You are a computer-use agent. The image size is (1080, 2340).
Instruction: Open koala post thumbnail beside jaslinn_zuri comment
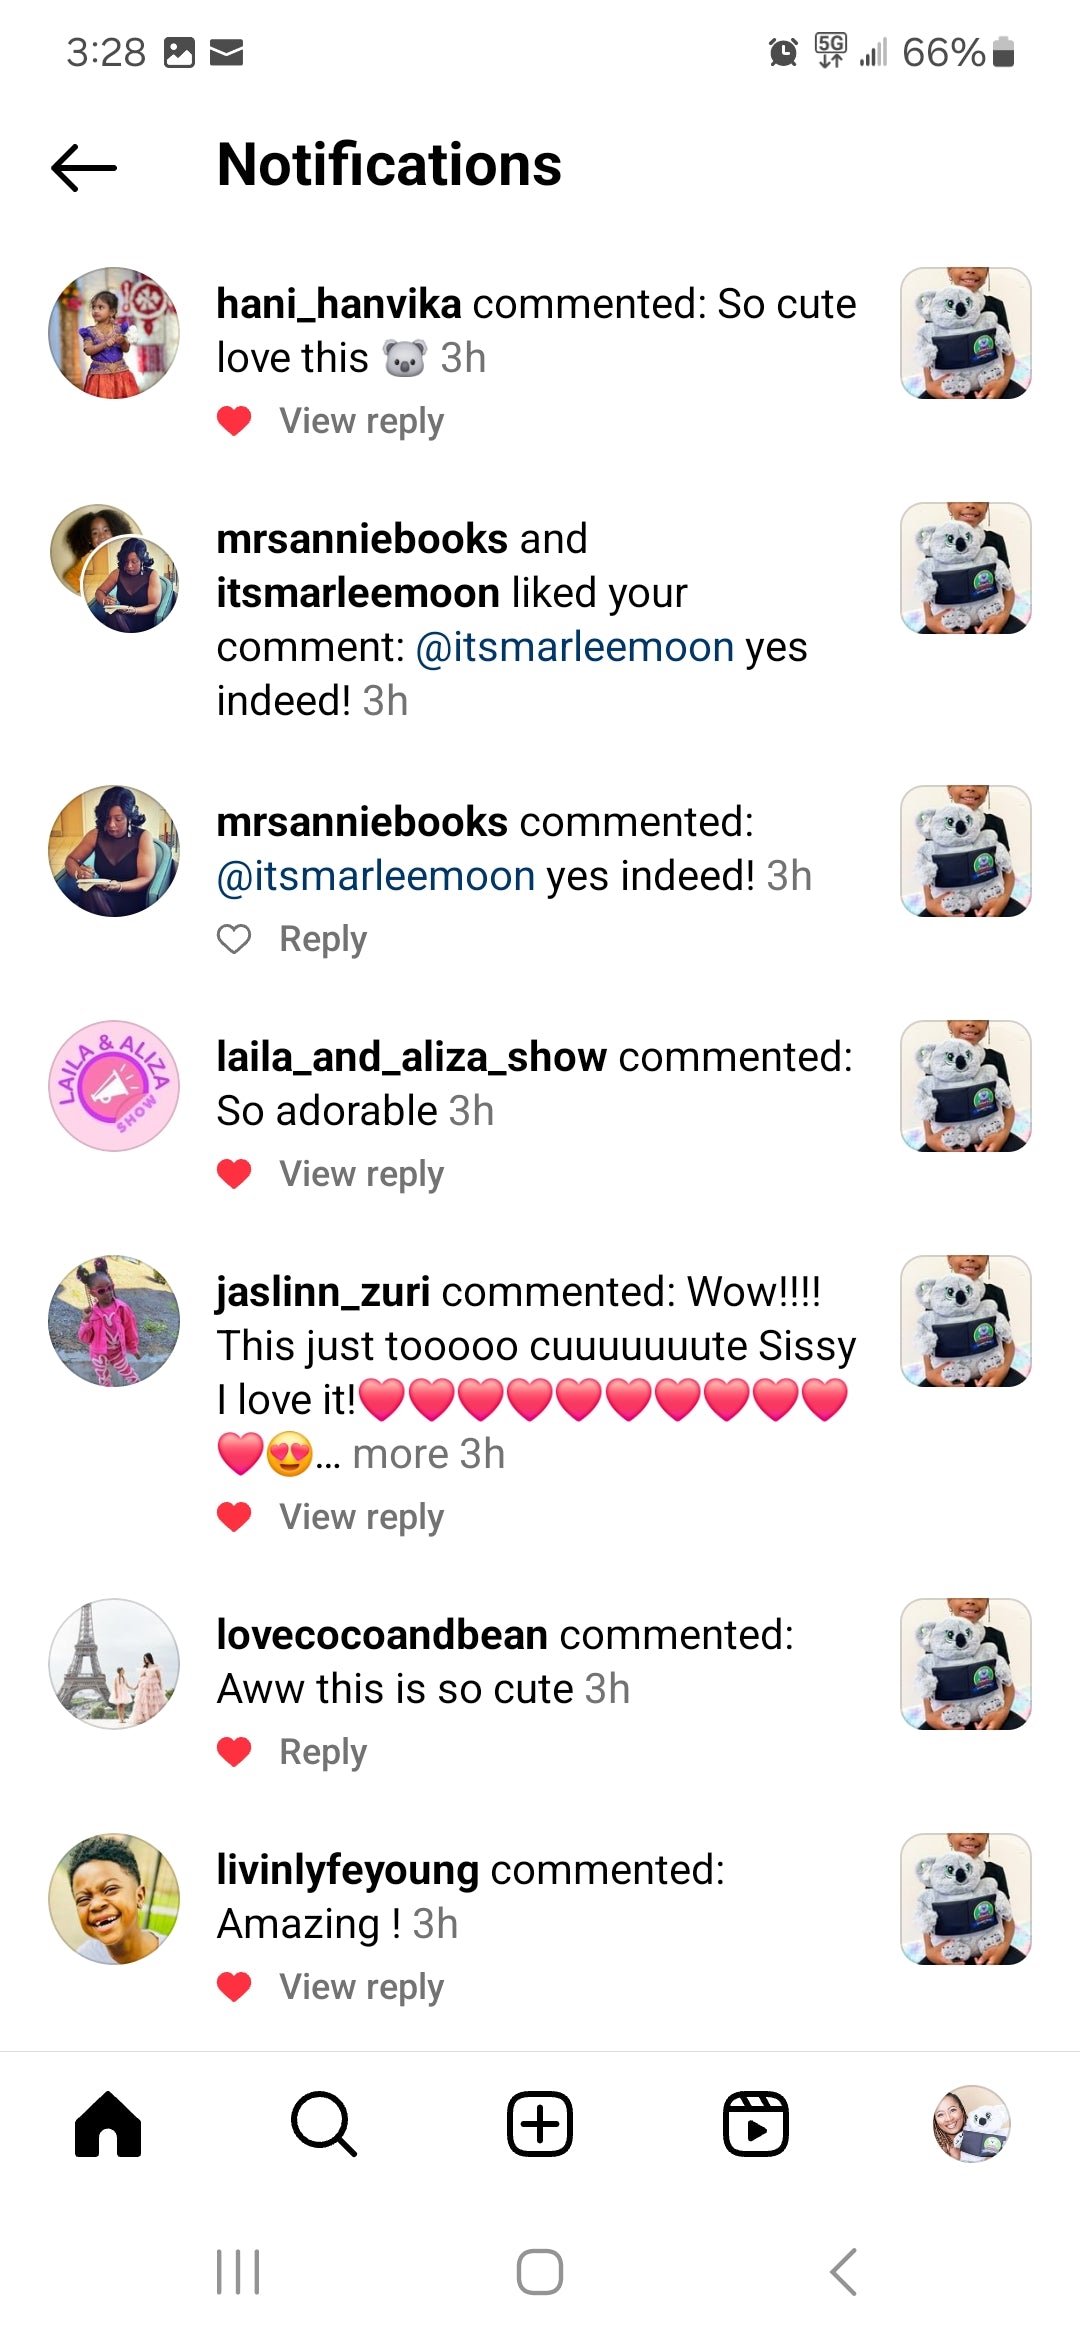(966, 1321)
